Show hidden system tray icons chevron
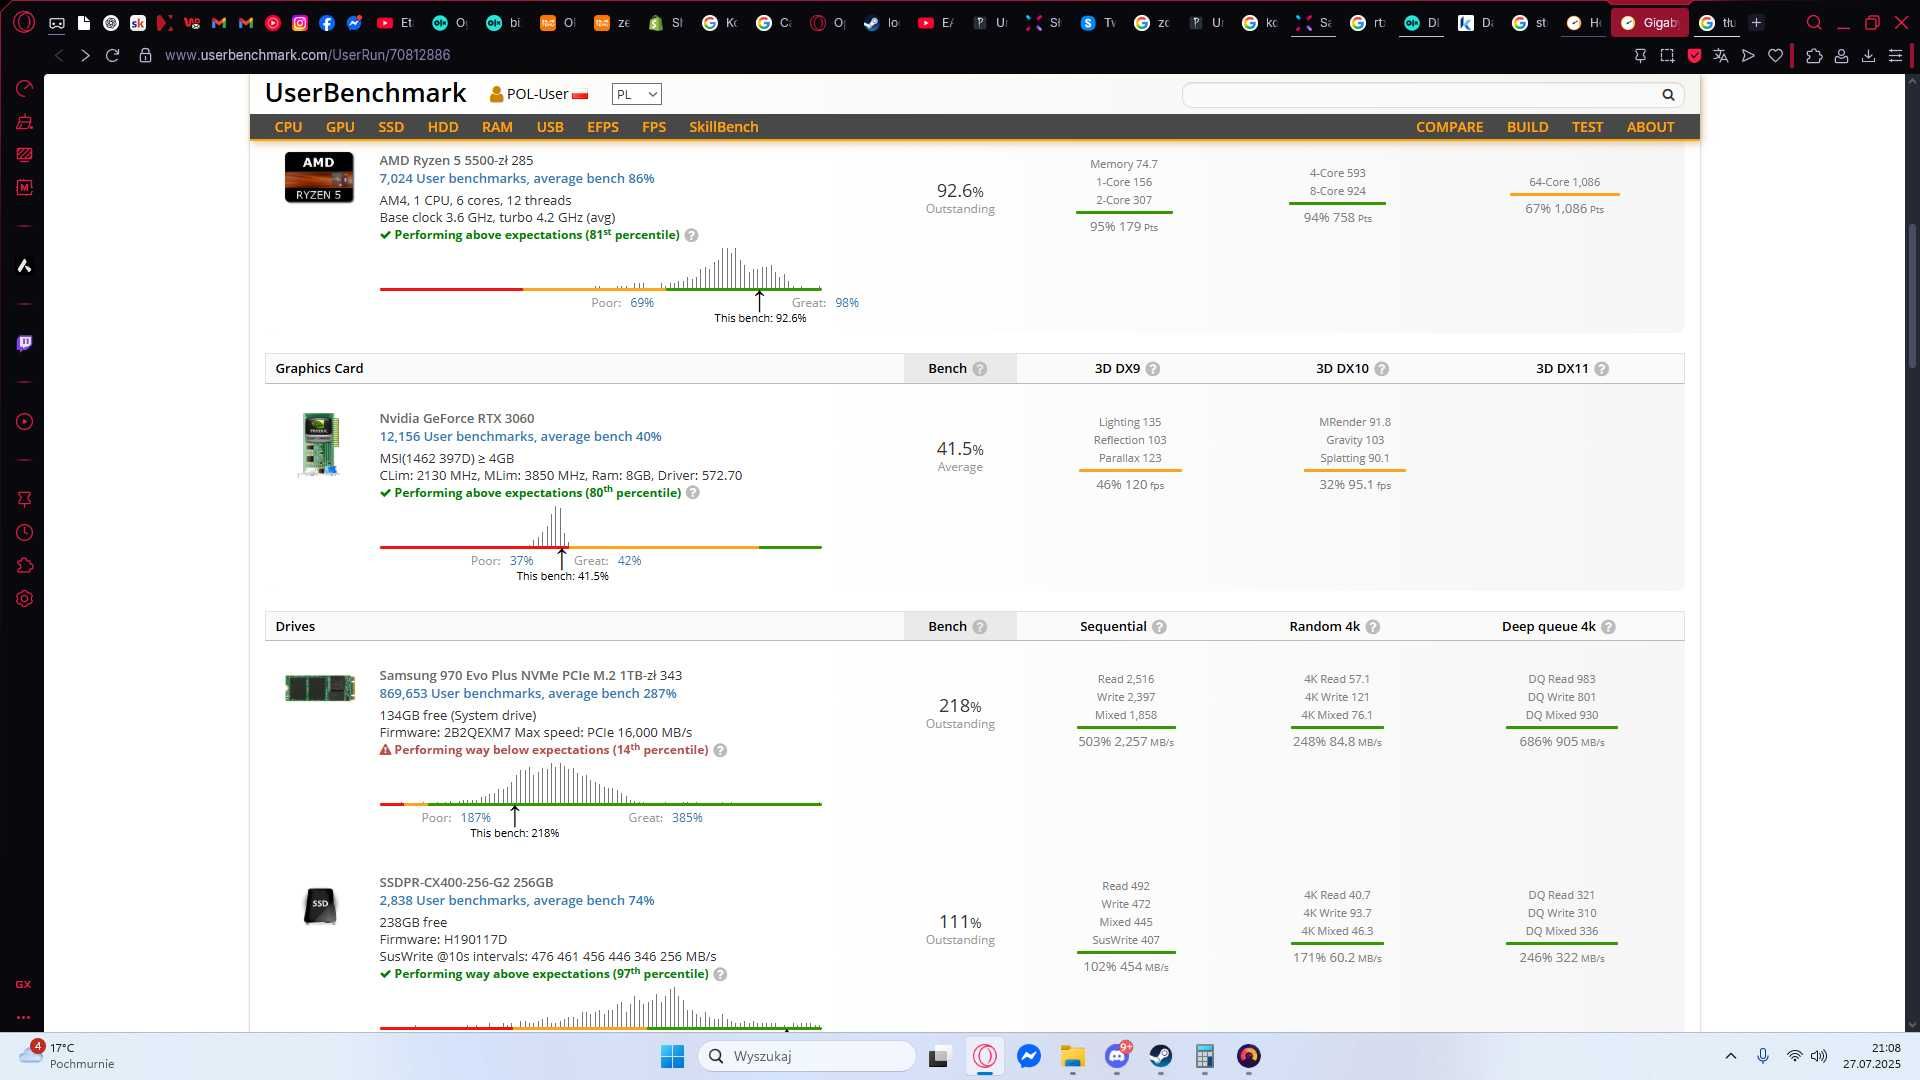This screenshot has width=1920, height=1080. click(1730, 1056)
